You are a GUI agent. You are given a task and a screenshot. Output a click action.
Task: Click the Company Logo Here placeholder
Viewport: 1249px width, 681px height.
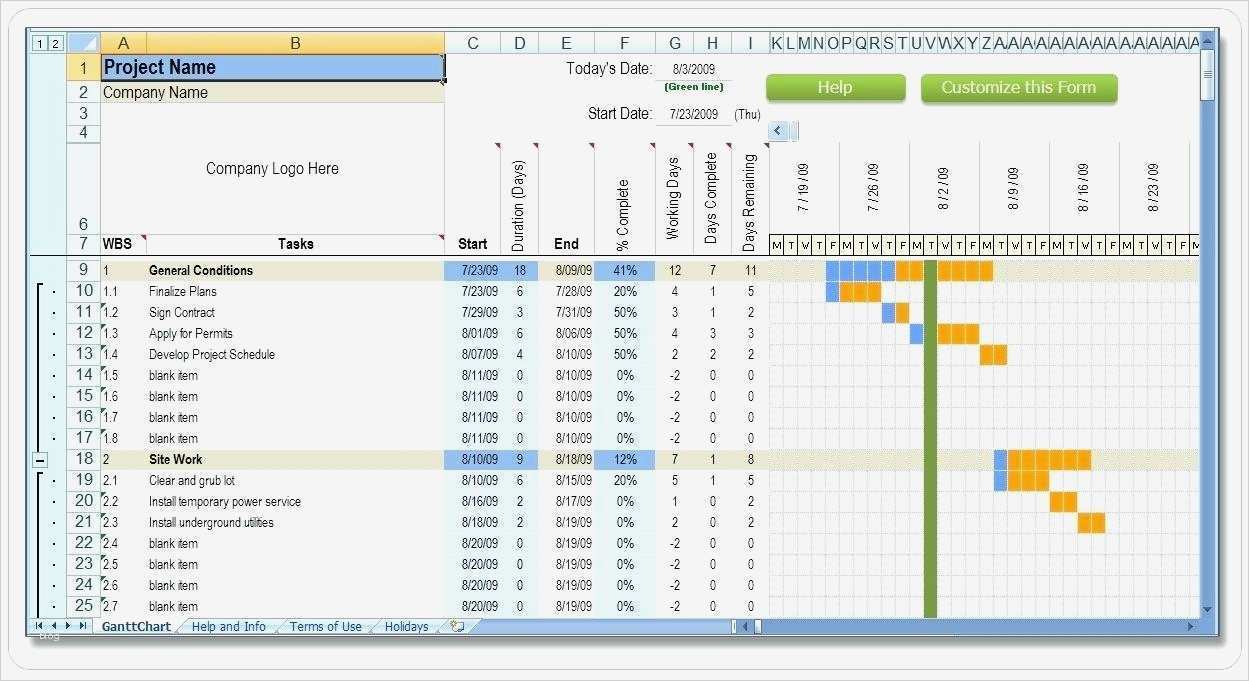(272, 169)
